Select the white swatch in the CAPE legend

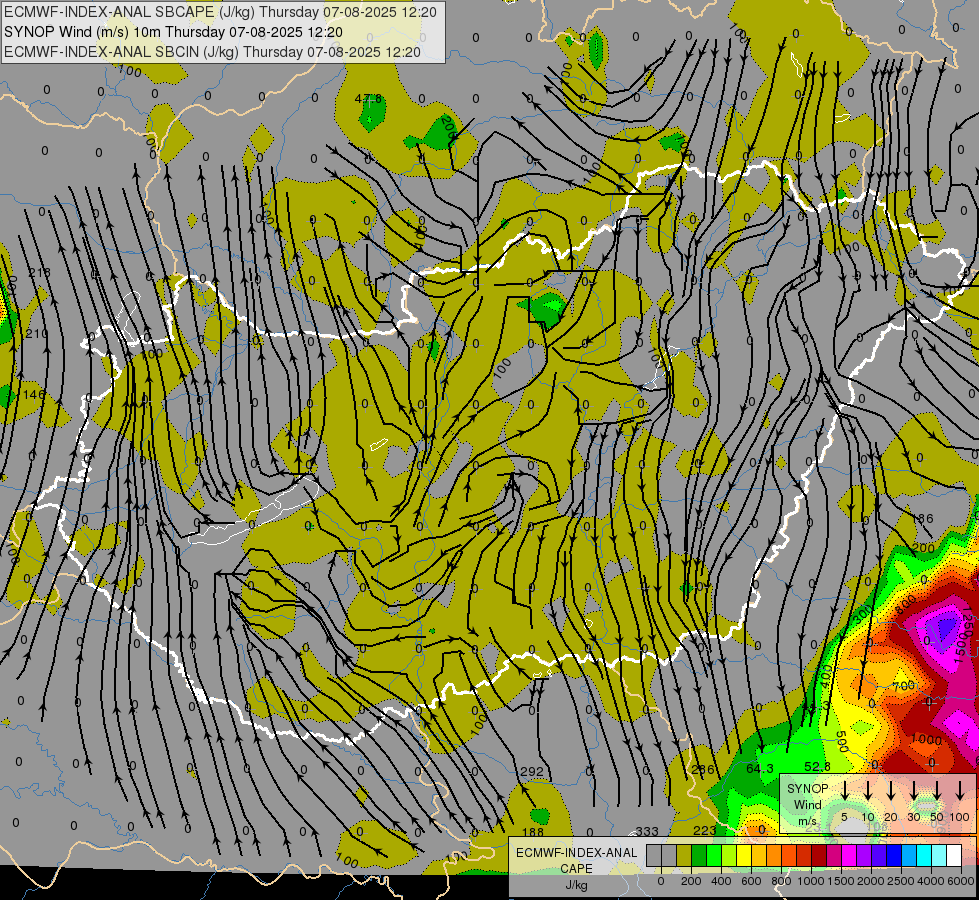pyautogui.click(x=953, y=855)
